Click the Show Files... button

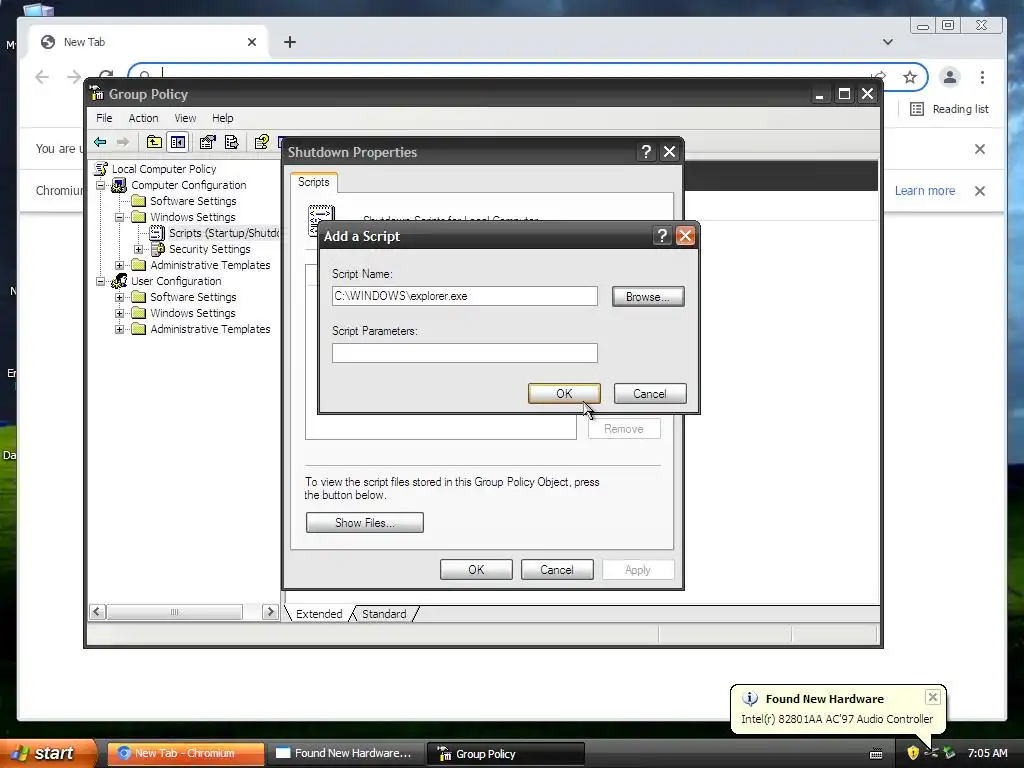364,522
